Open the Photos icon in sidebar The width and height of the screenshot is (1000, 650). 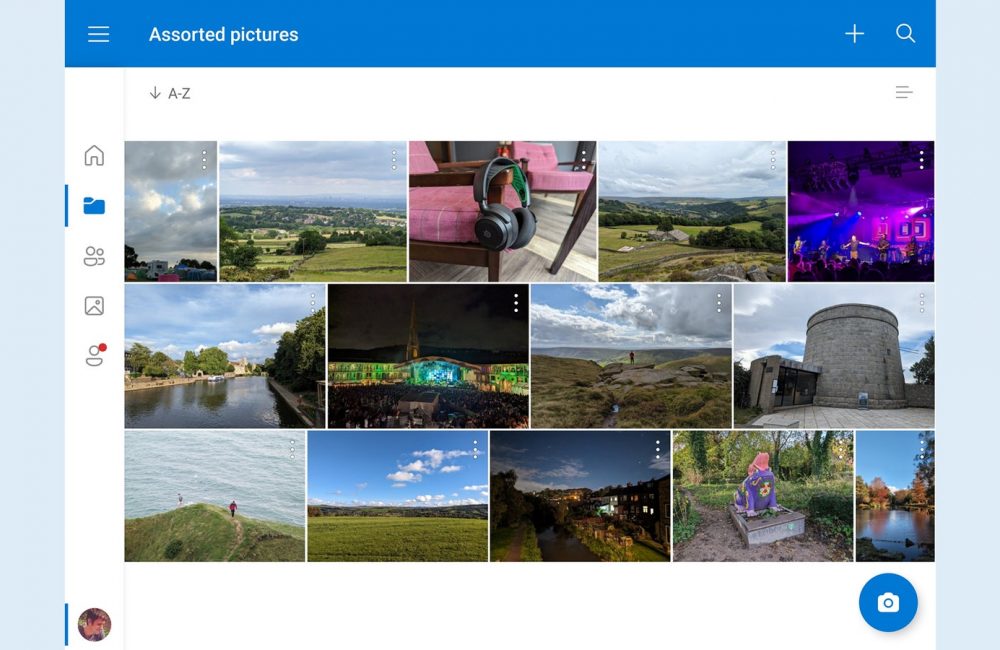click(94, 306)
